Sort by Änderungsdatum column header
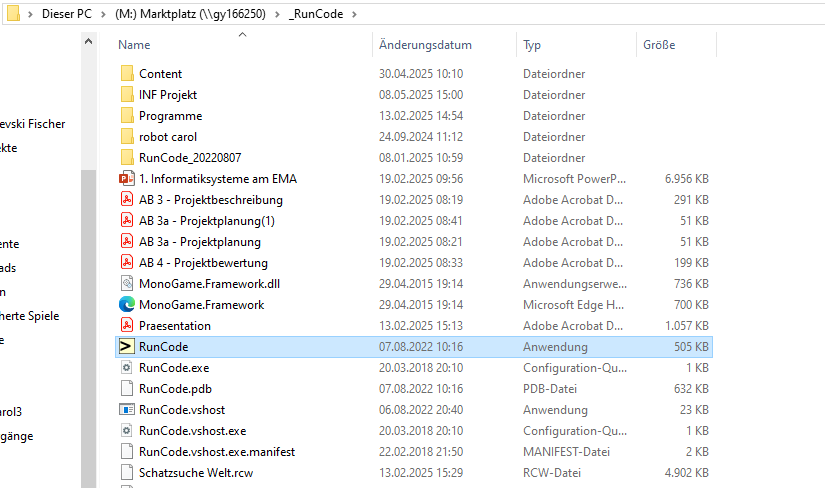The width and height of the screenshot is (825, 488). click(x=425, y=45)
